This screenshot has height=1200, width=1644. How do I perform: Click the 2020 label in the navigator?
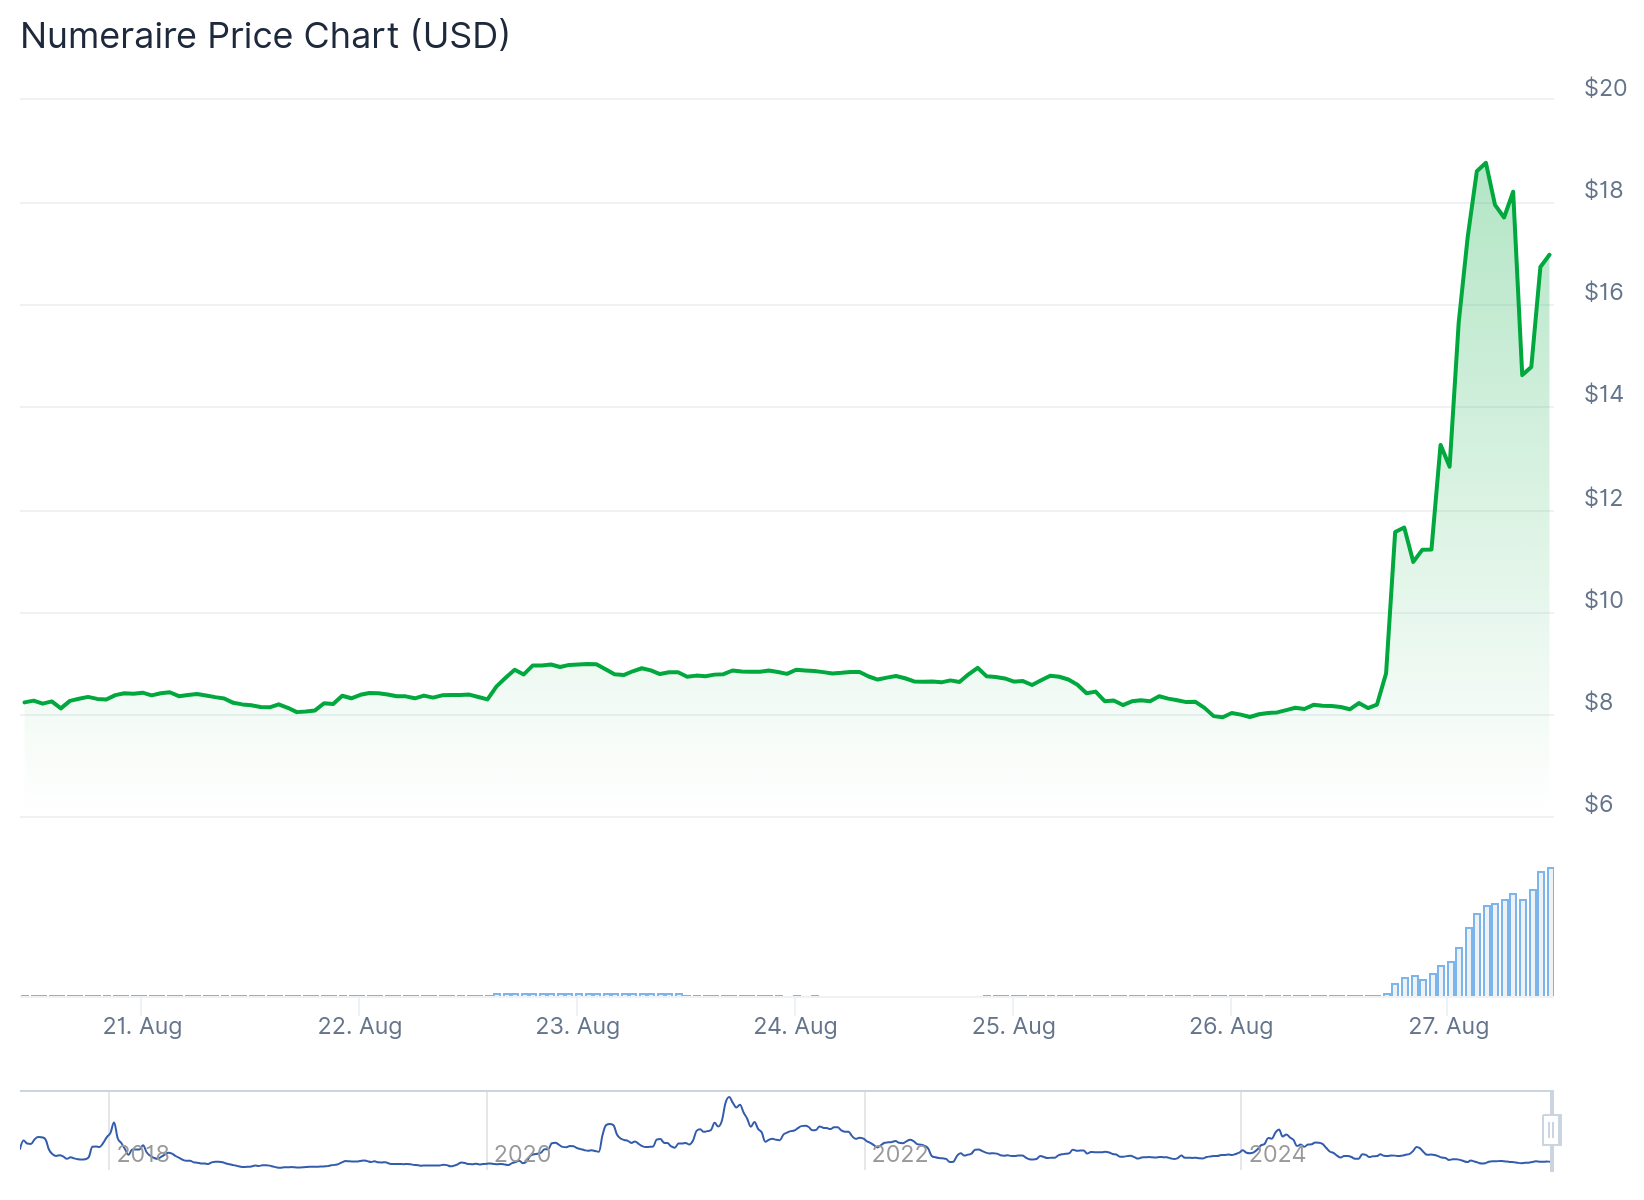(522, 1154)
